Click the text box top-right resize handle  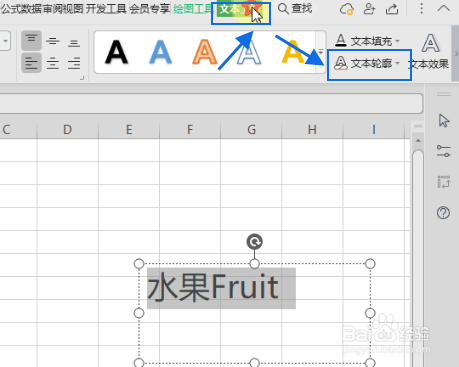click(370, 264)
